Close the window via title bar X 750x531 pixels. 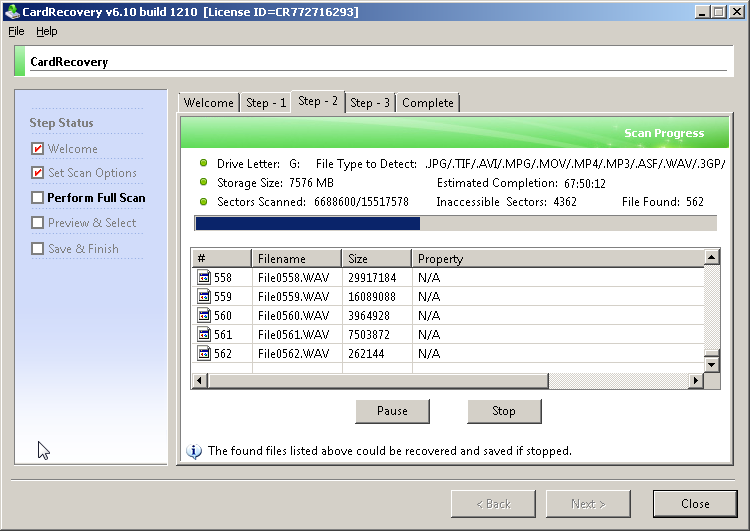(737, 11)
